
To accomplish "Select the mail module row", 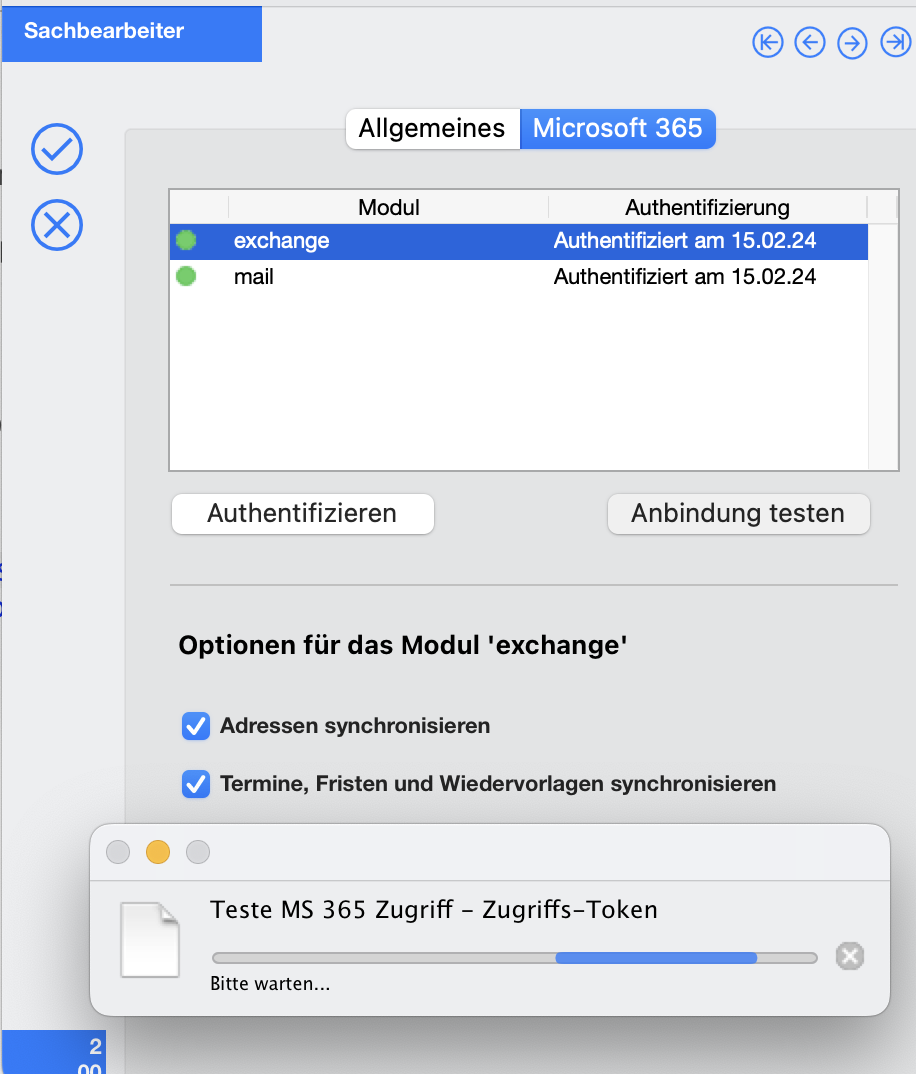I will (x=519, y=277).
